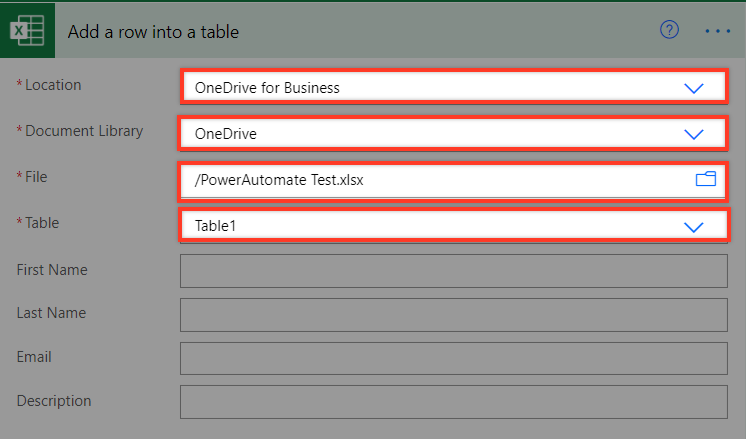Select the '/PowerAutomate Test.xlsx' file path text
Screen dimensions: 746x439
(x=286, y=180)
